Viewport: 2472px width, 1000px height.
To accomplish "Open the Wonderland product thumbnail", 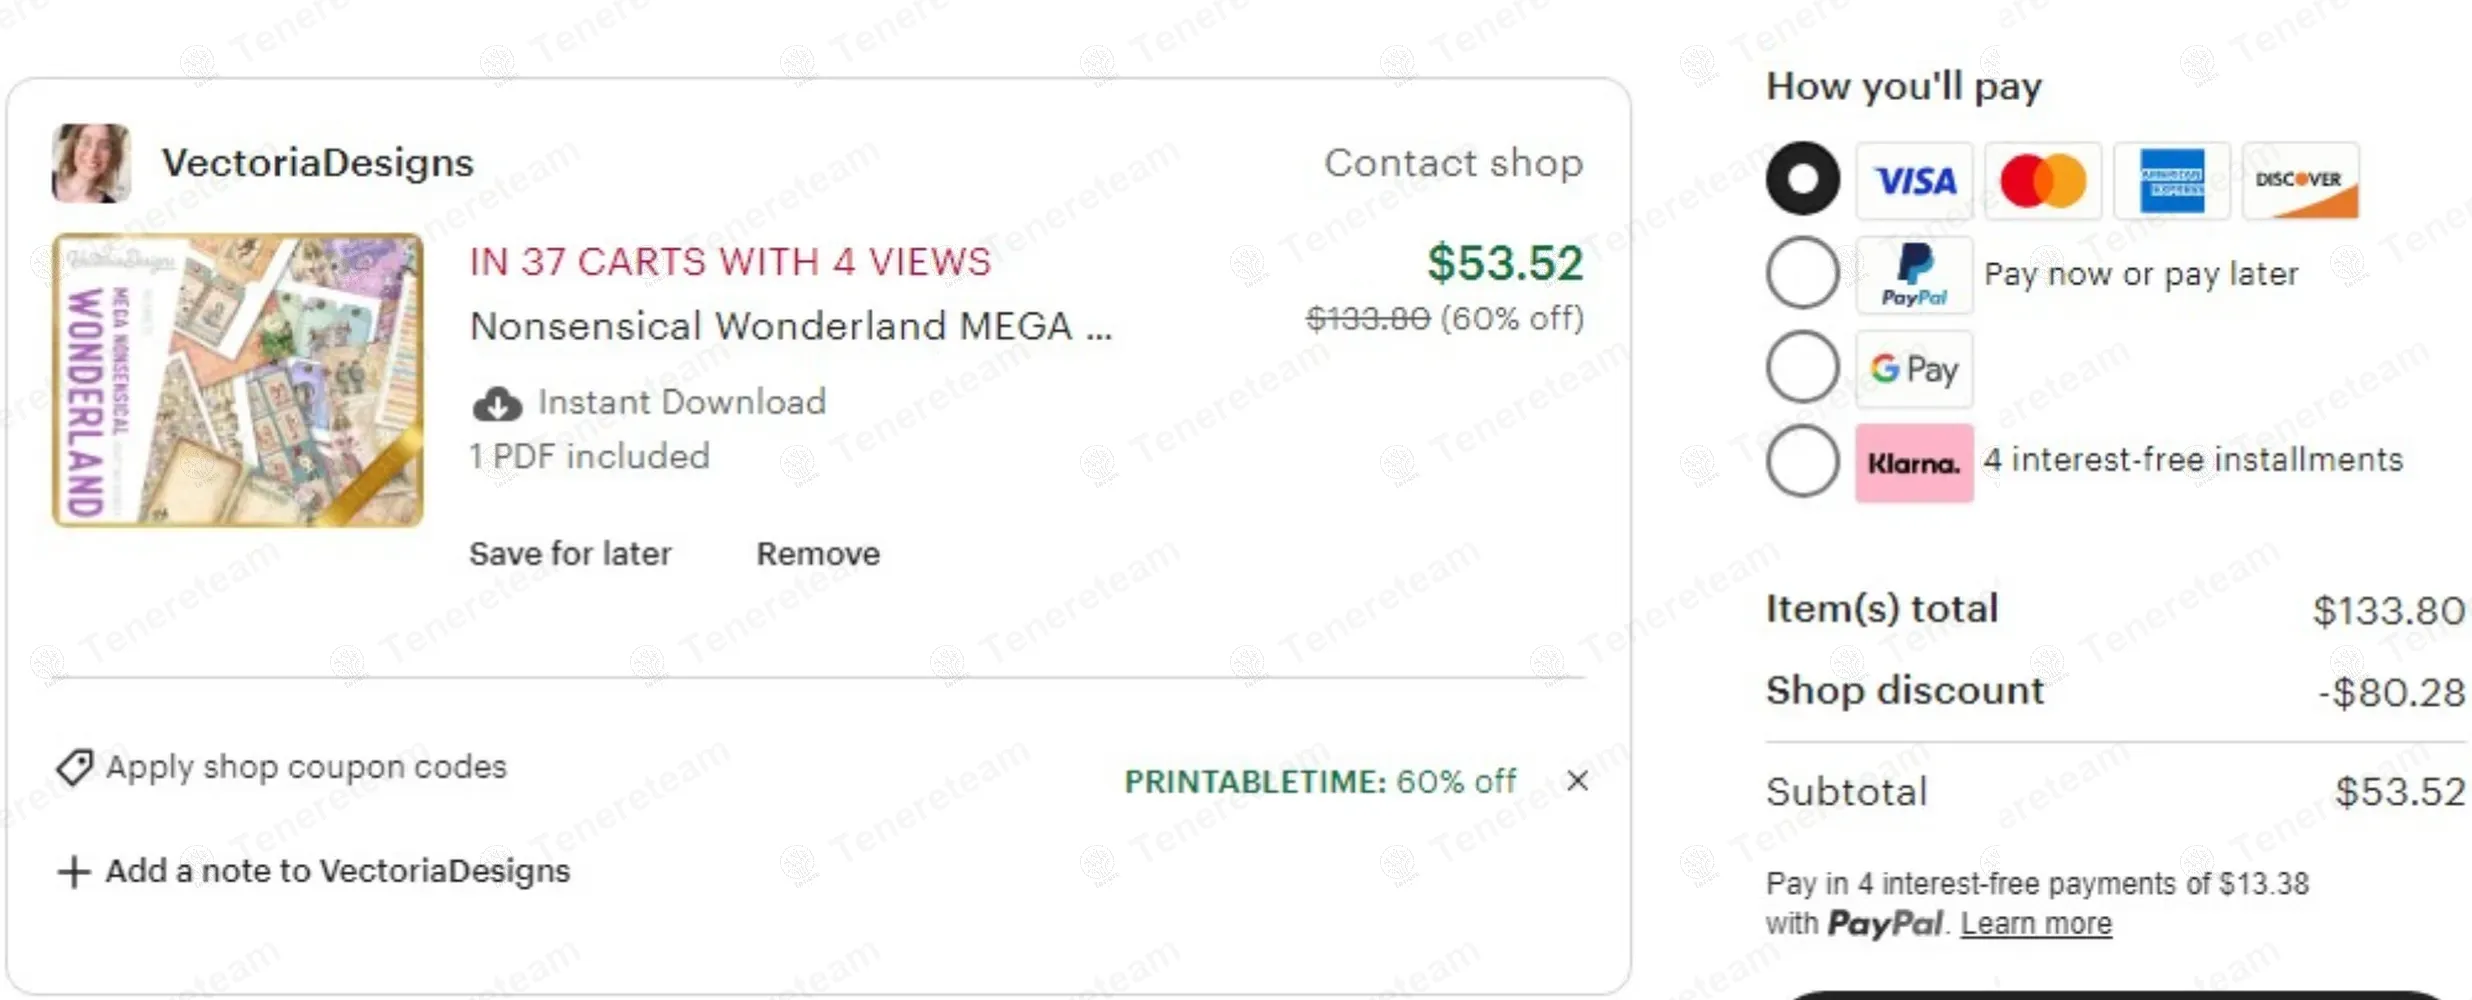I will (x=238, y=380).
